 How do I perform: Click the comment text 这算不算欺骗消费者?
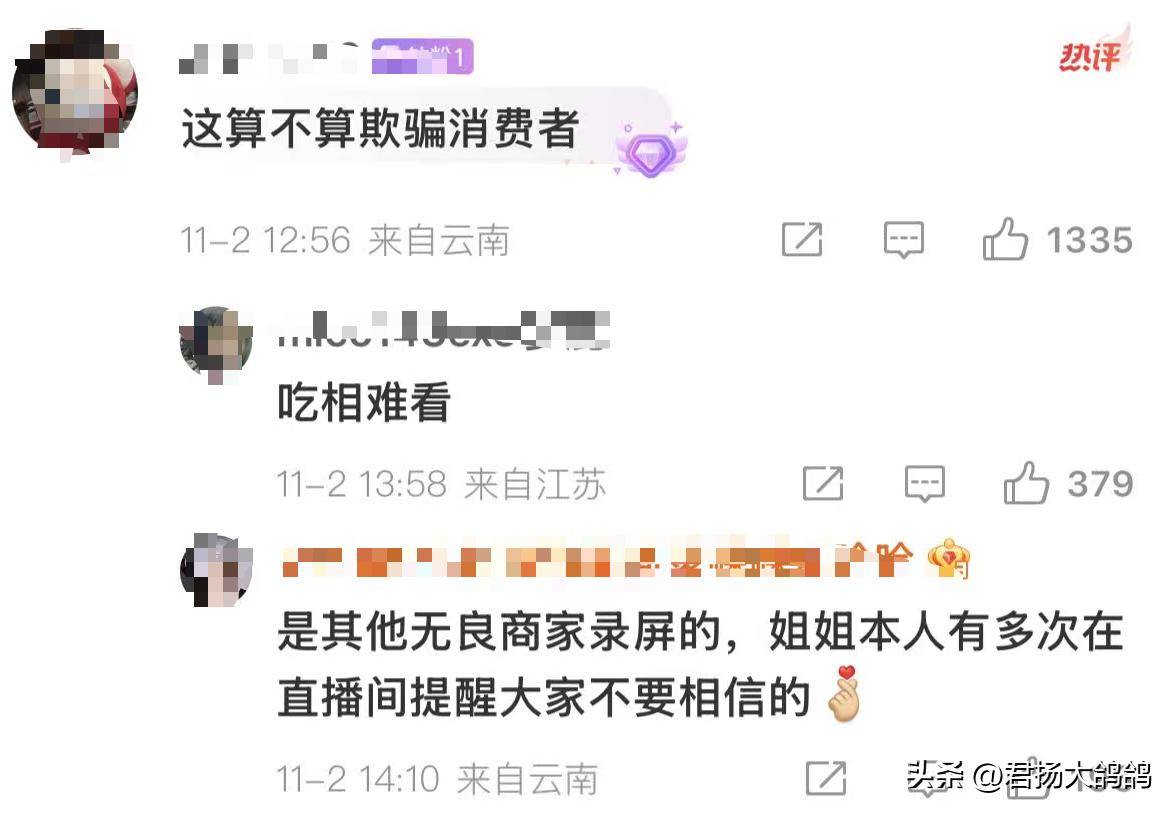pos(380,128)
